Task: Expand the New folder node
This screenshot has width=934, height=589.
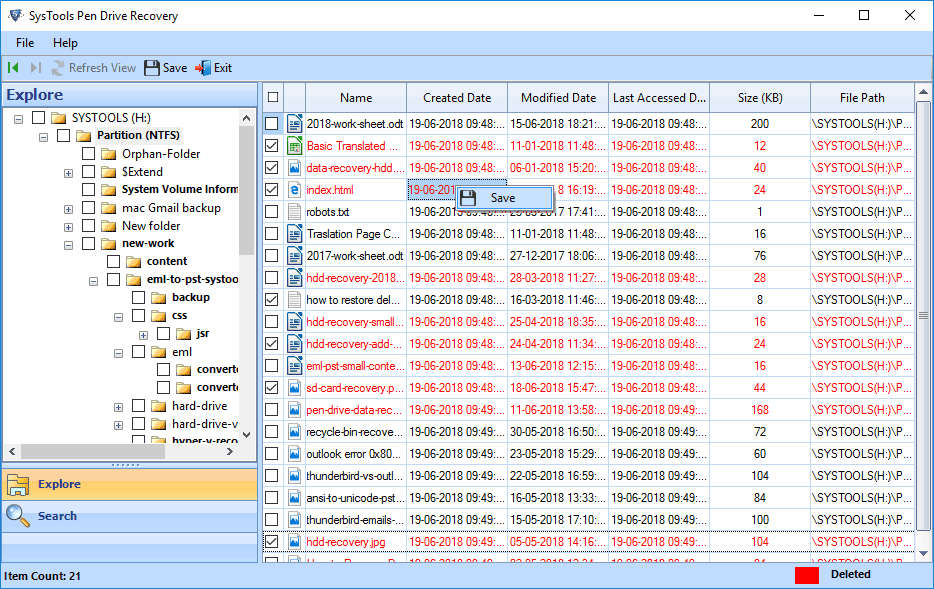Action: (x=69, y=228)
